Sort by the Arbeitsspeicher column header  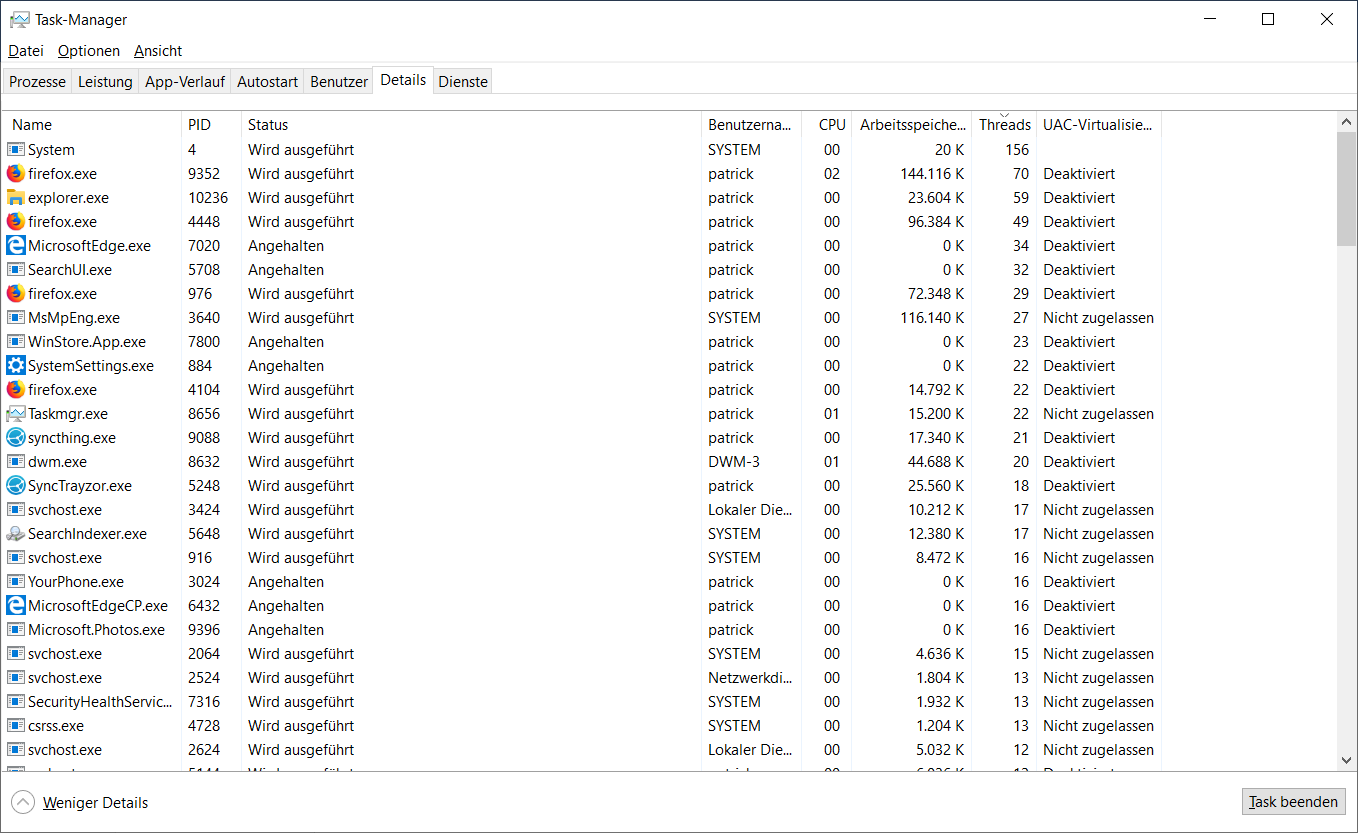(912, 125)
